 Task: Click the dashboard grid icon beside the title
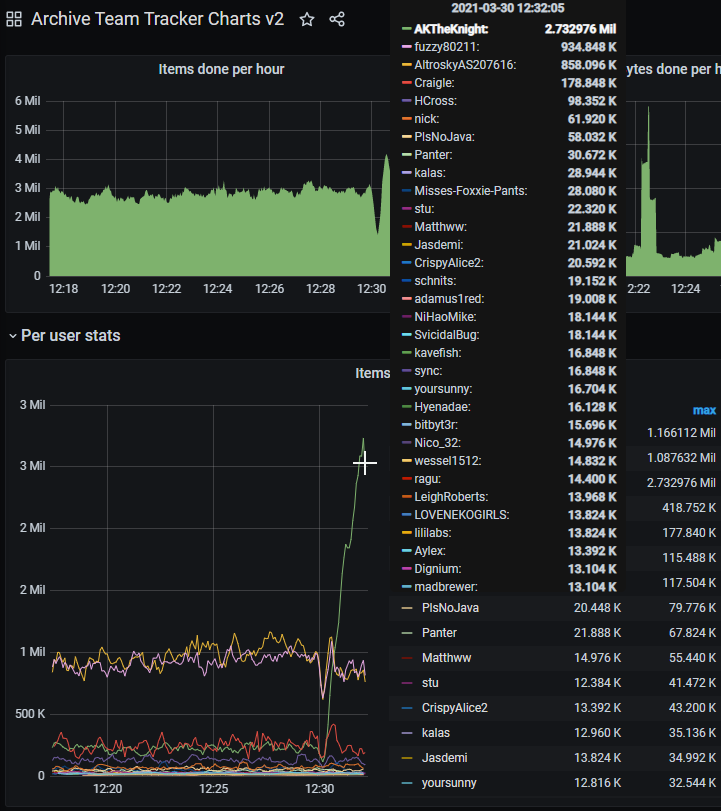click(x=15, y=20)
